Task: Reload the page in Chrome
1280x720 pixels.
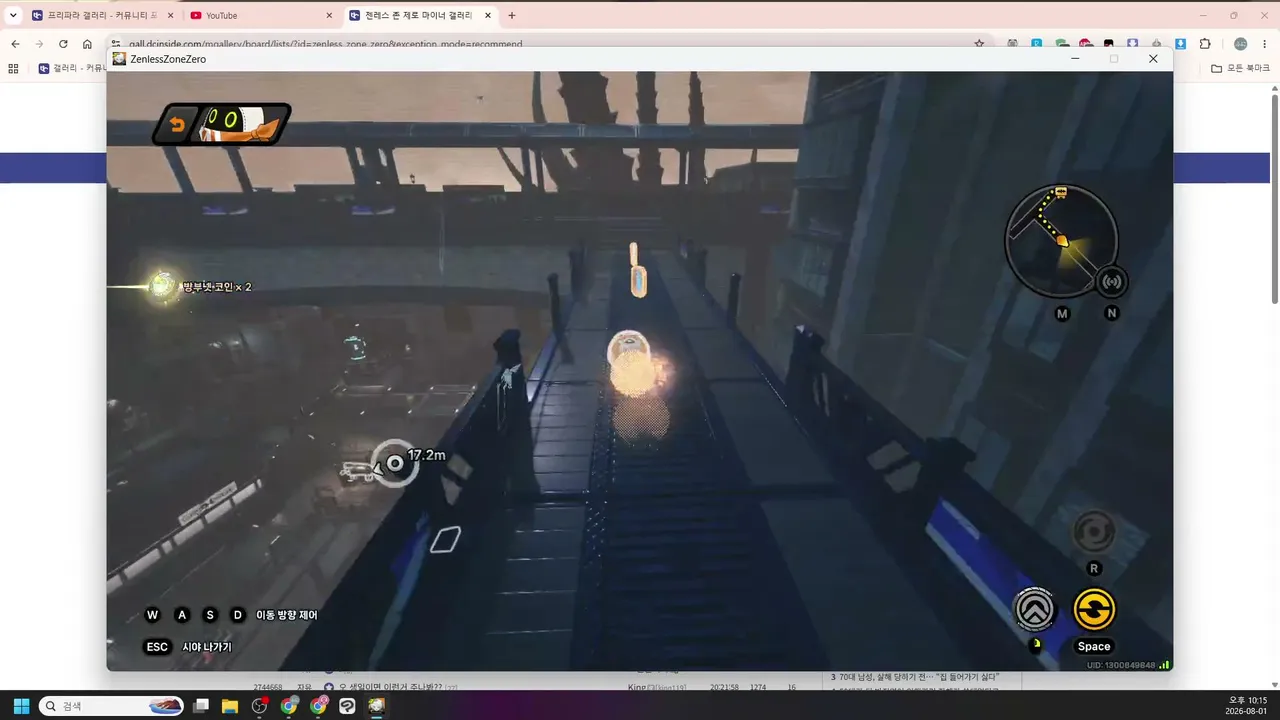Action: [x=63, y=44]
